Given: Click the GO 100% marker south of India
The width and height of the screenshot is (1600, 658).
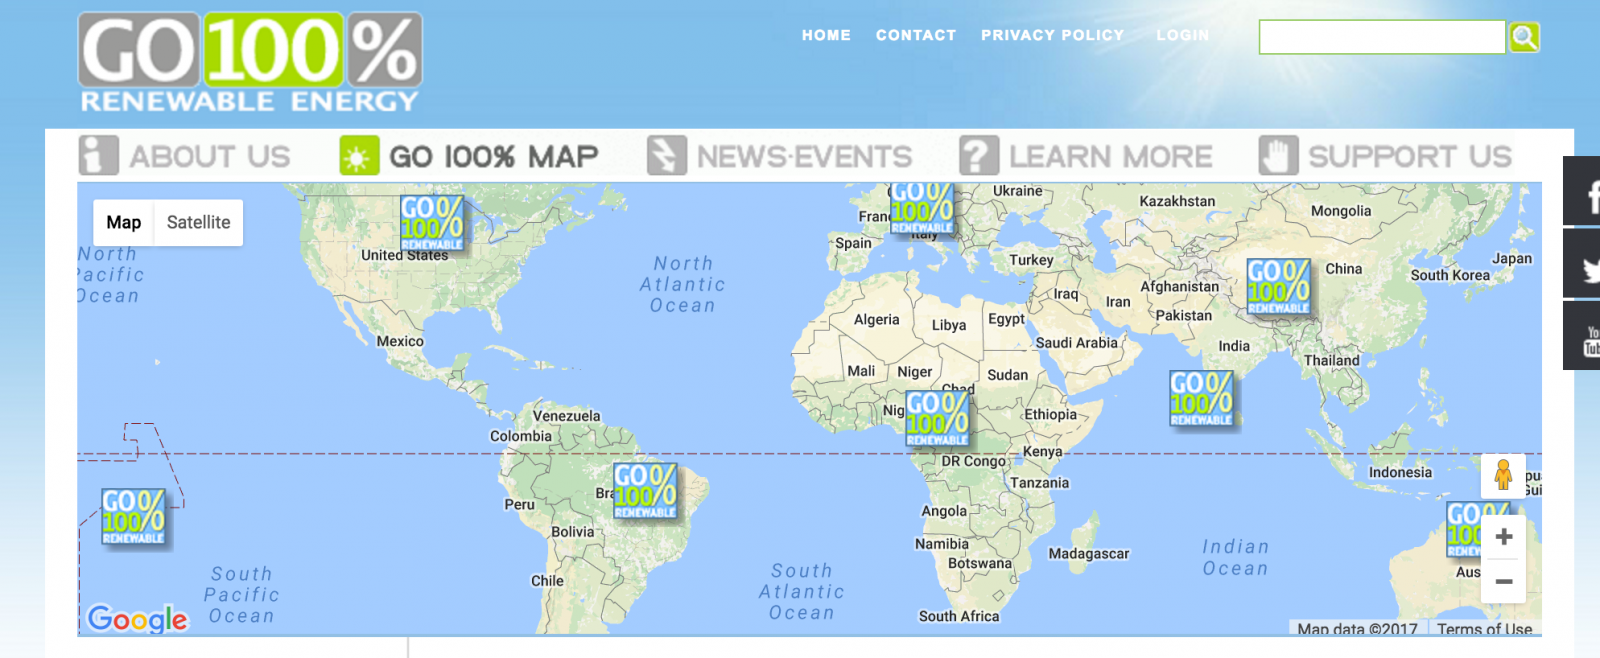Looking at the screenshot, I should coord(1201,398).
